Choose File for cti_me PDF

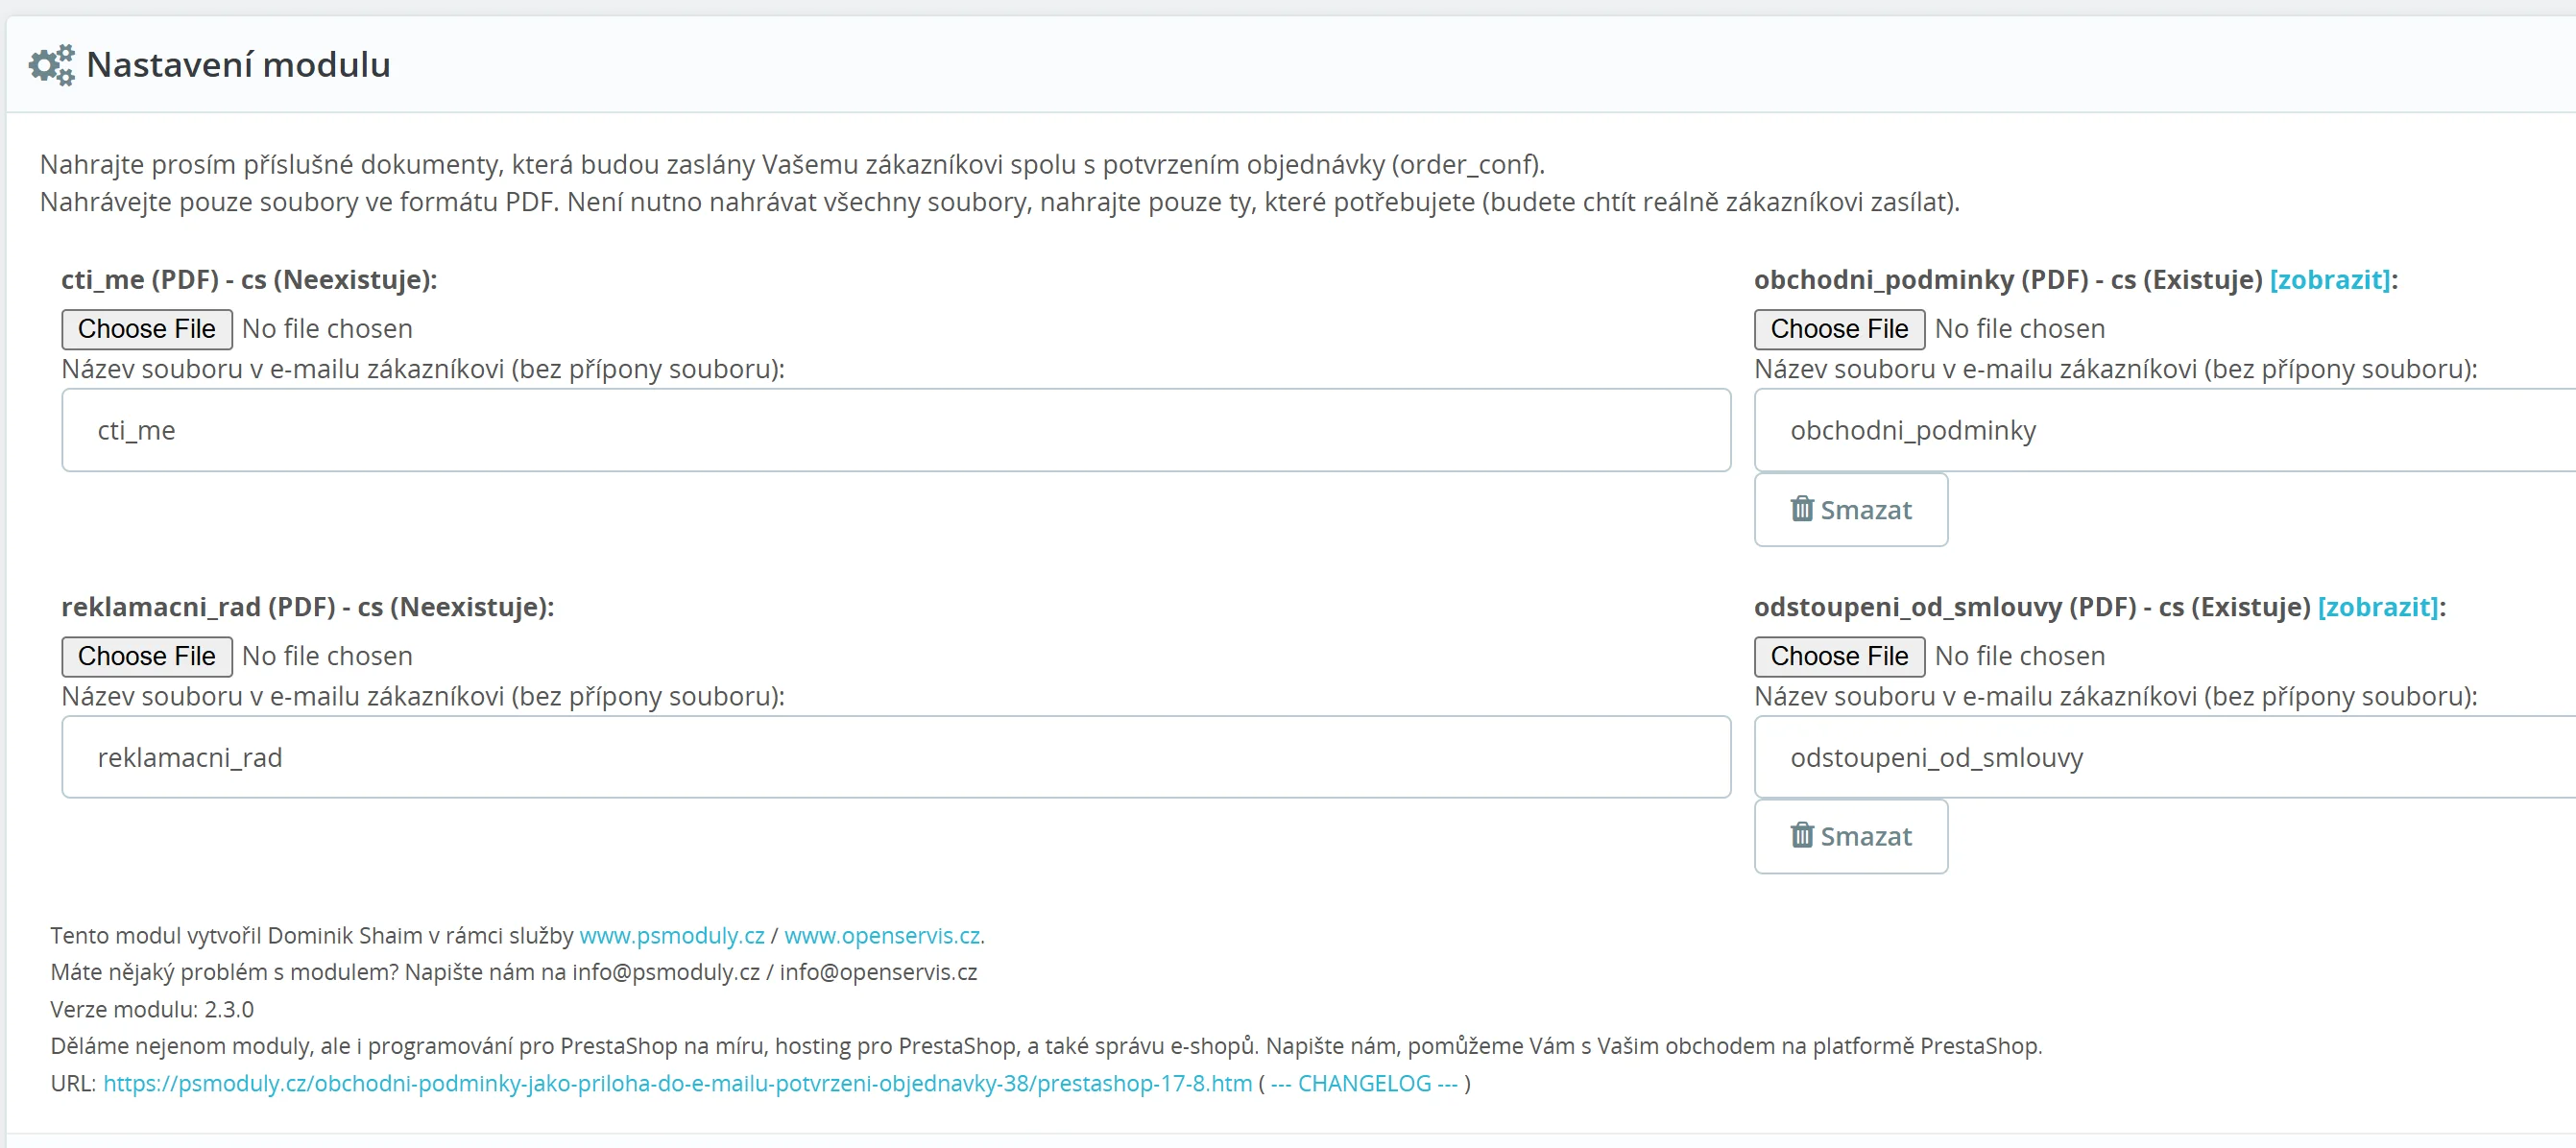(146, 329)
